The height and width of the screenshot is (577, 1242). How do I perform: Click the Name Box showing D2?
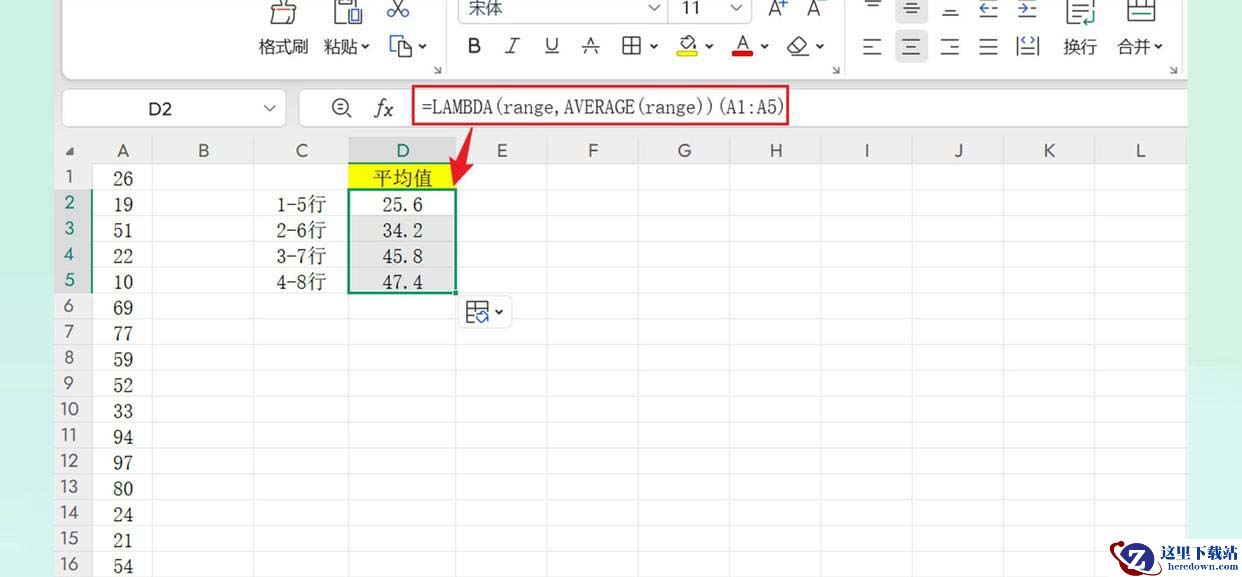tap(174, 108)
